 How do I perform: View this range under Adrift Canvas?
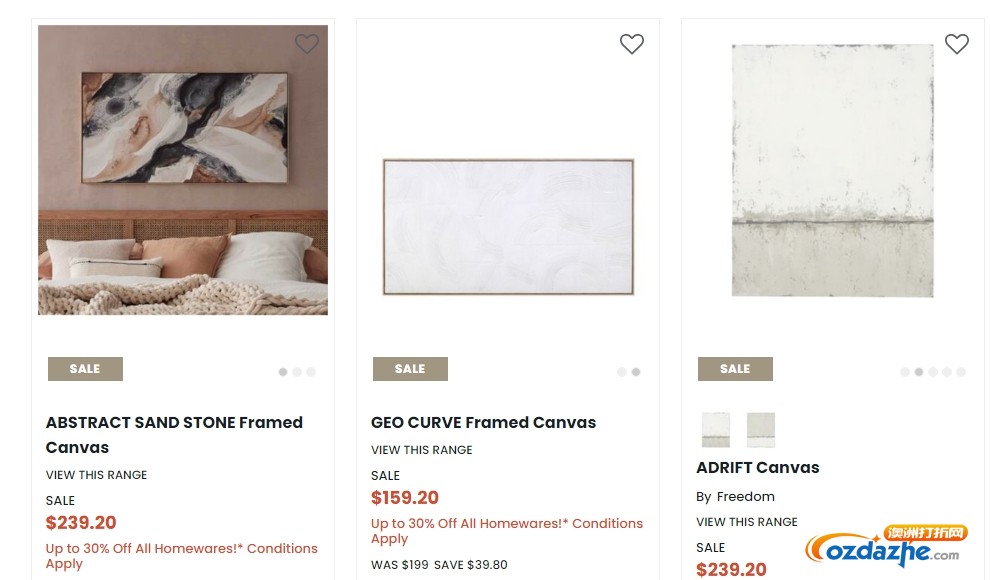746,522
